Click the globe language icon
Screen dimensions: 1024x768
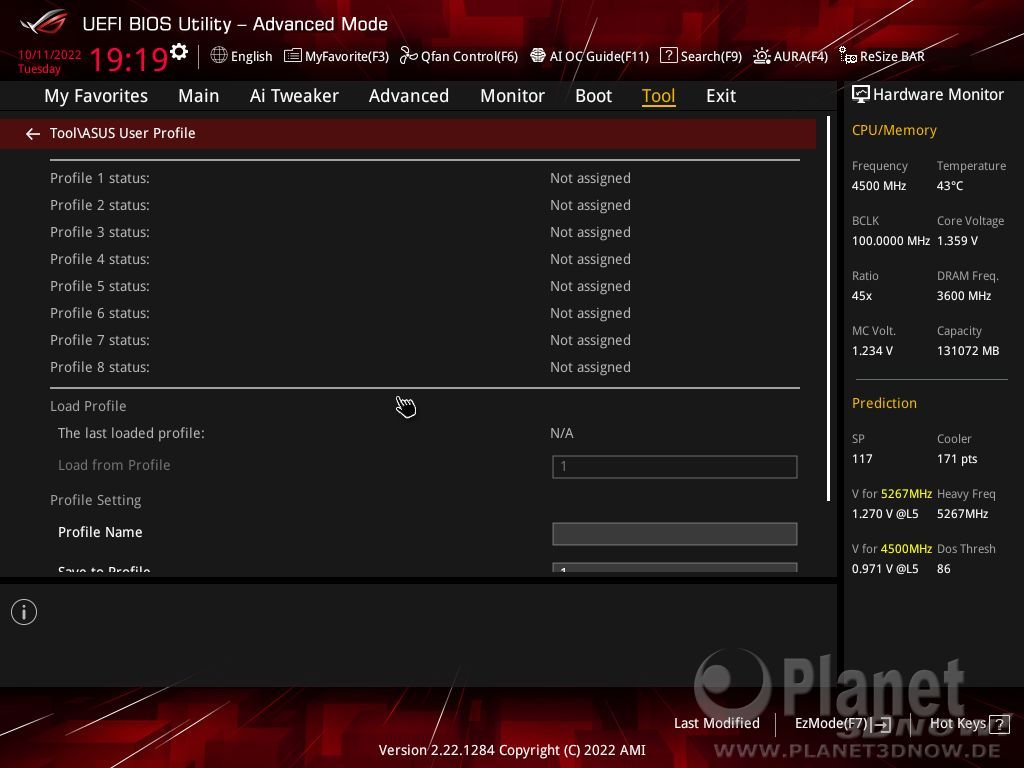tap(219, 56)
